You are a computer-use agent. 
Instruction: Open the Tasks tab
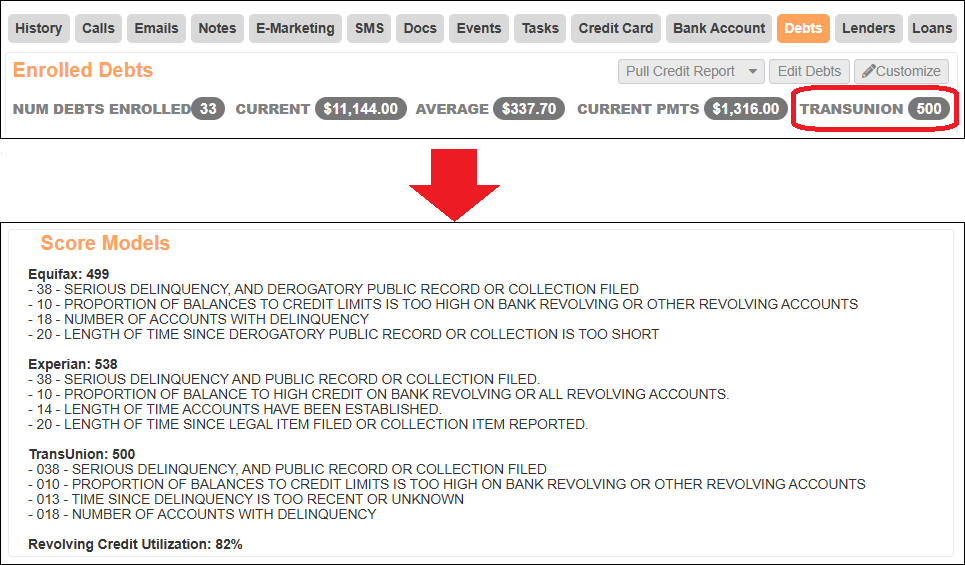(x=540, y=28)
